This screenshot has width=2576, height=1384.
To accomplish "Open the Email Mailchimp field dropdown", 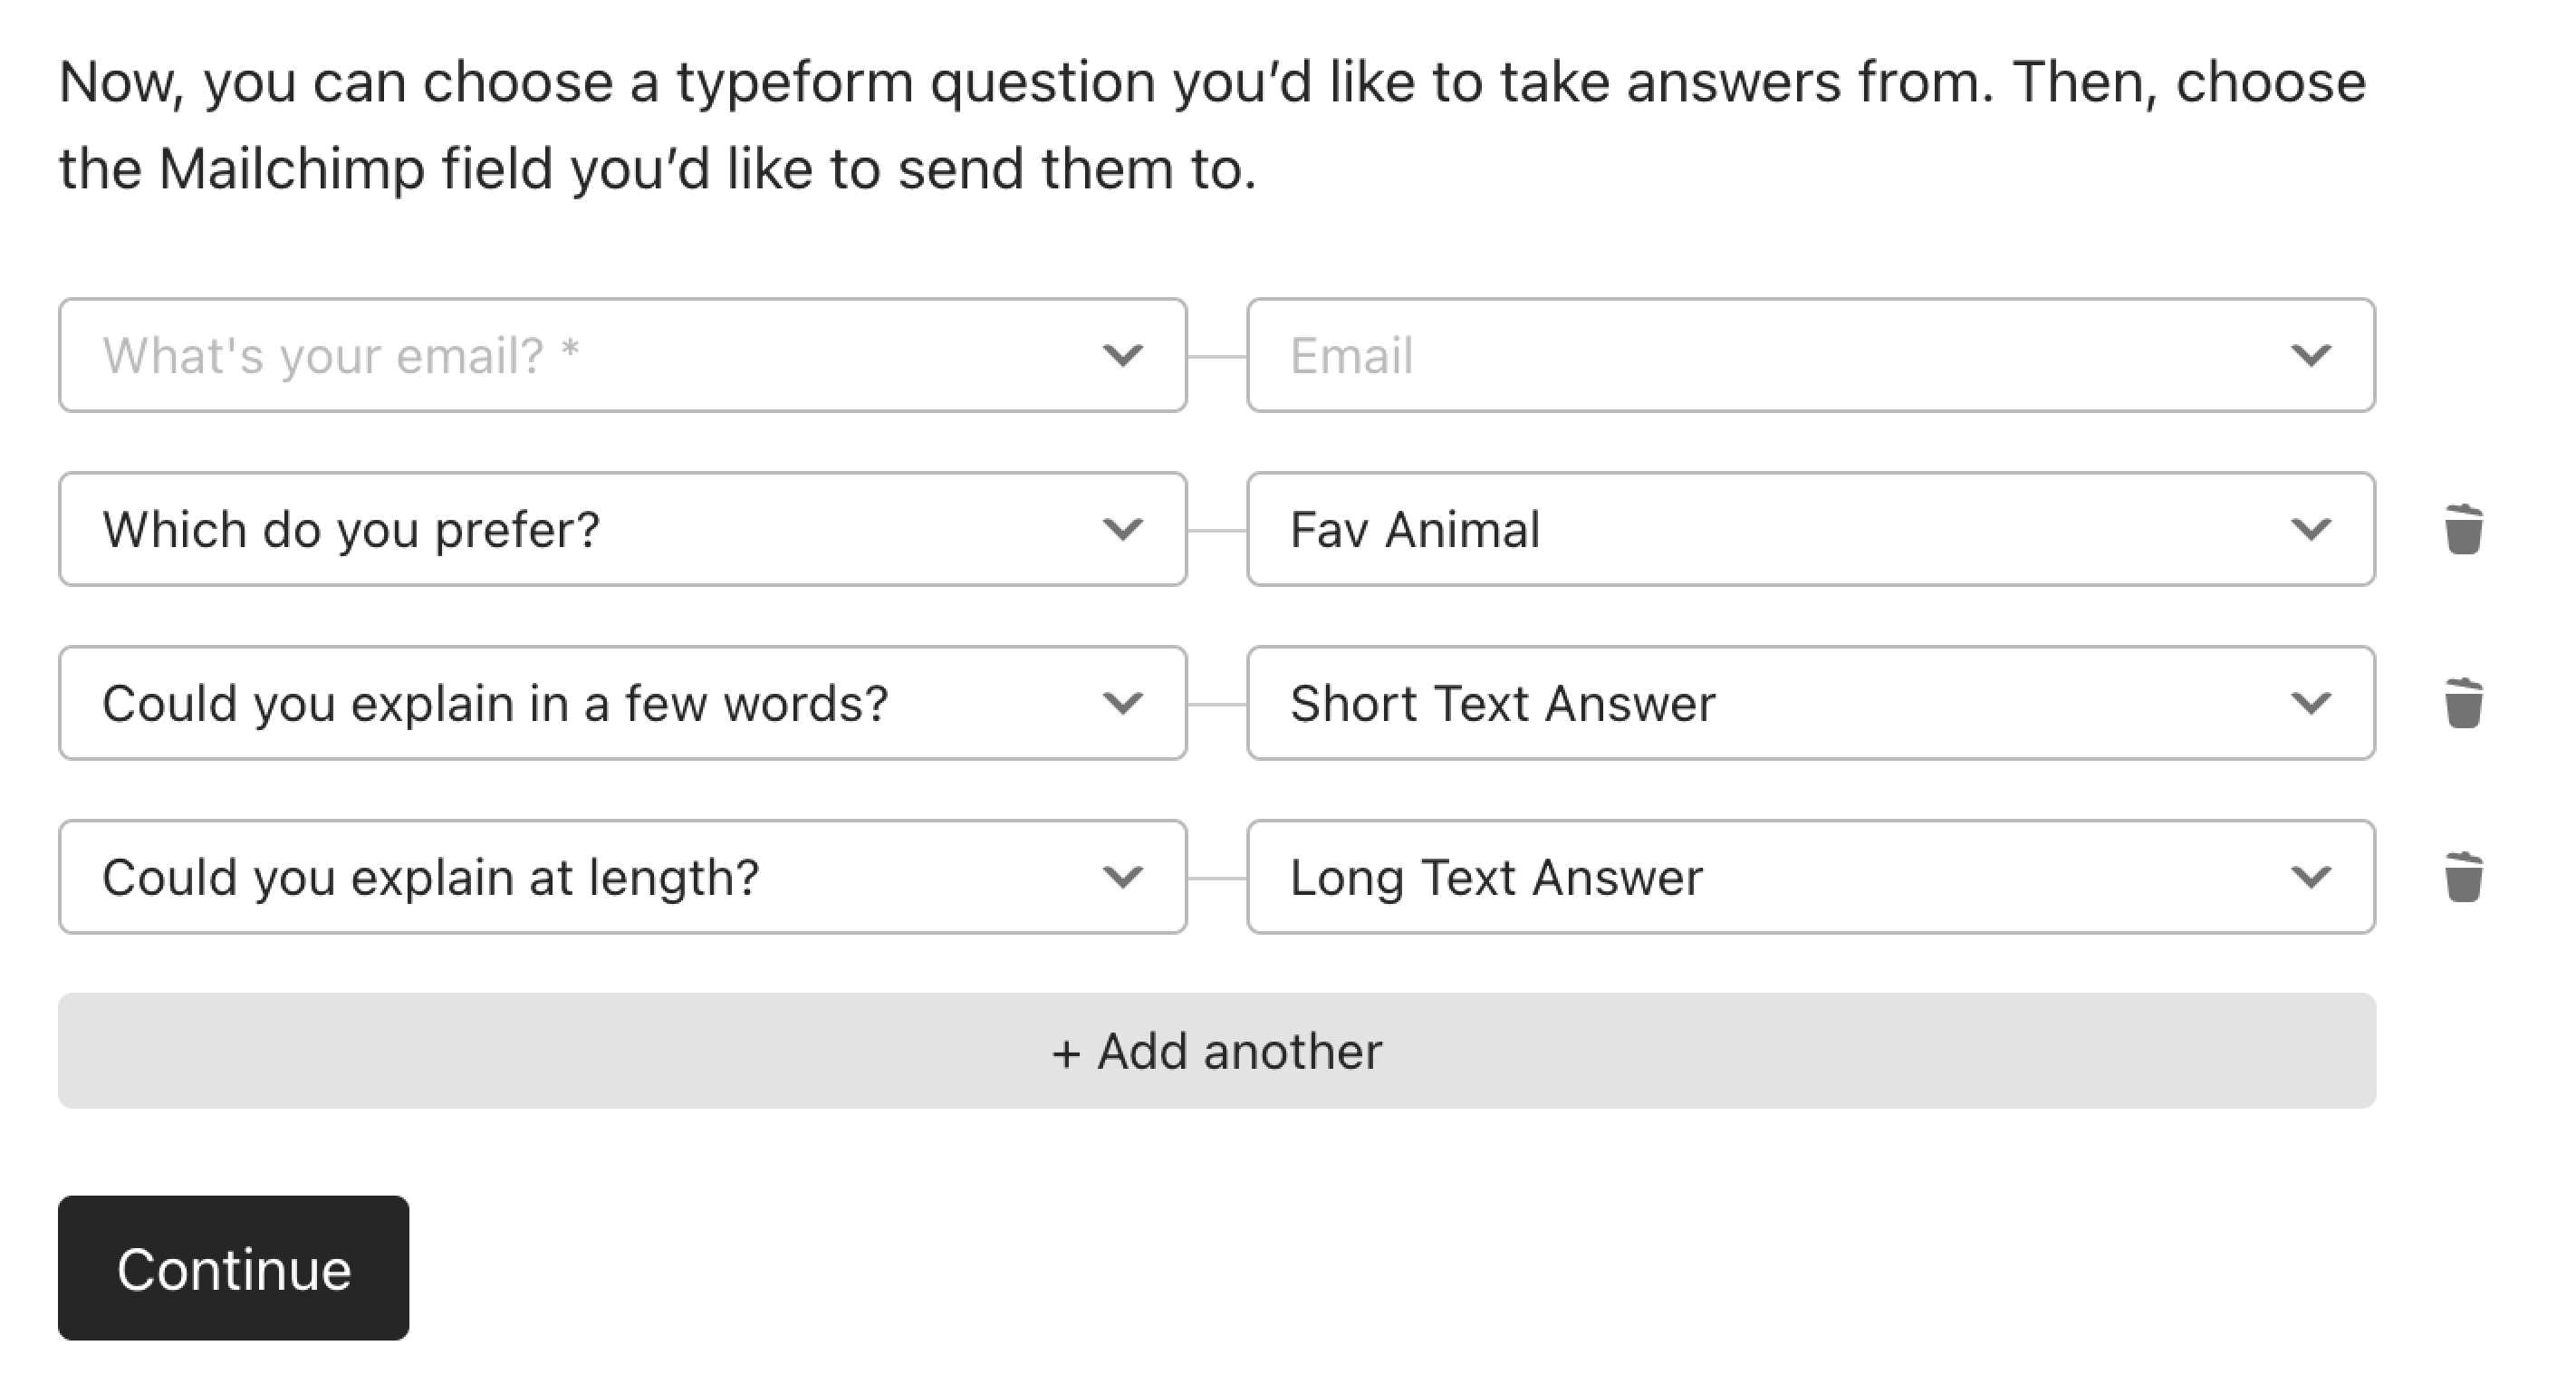I will pyautogui.click(x=1811, y=355).
